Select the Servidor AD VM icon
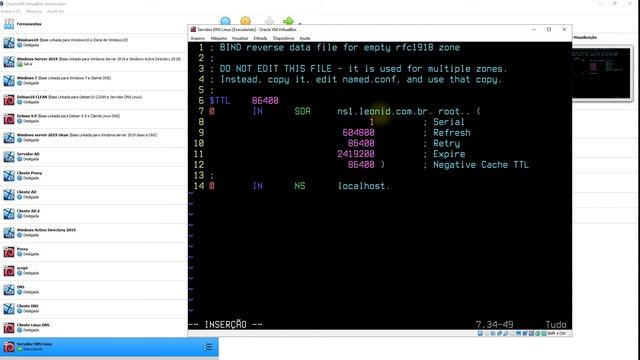 coord(9,156)
